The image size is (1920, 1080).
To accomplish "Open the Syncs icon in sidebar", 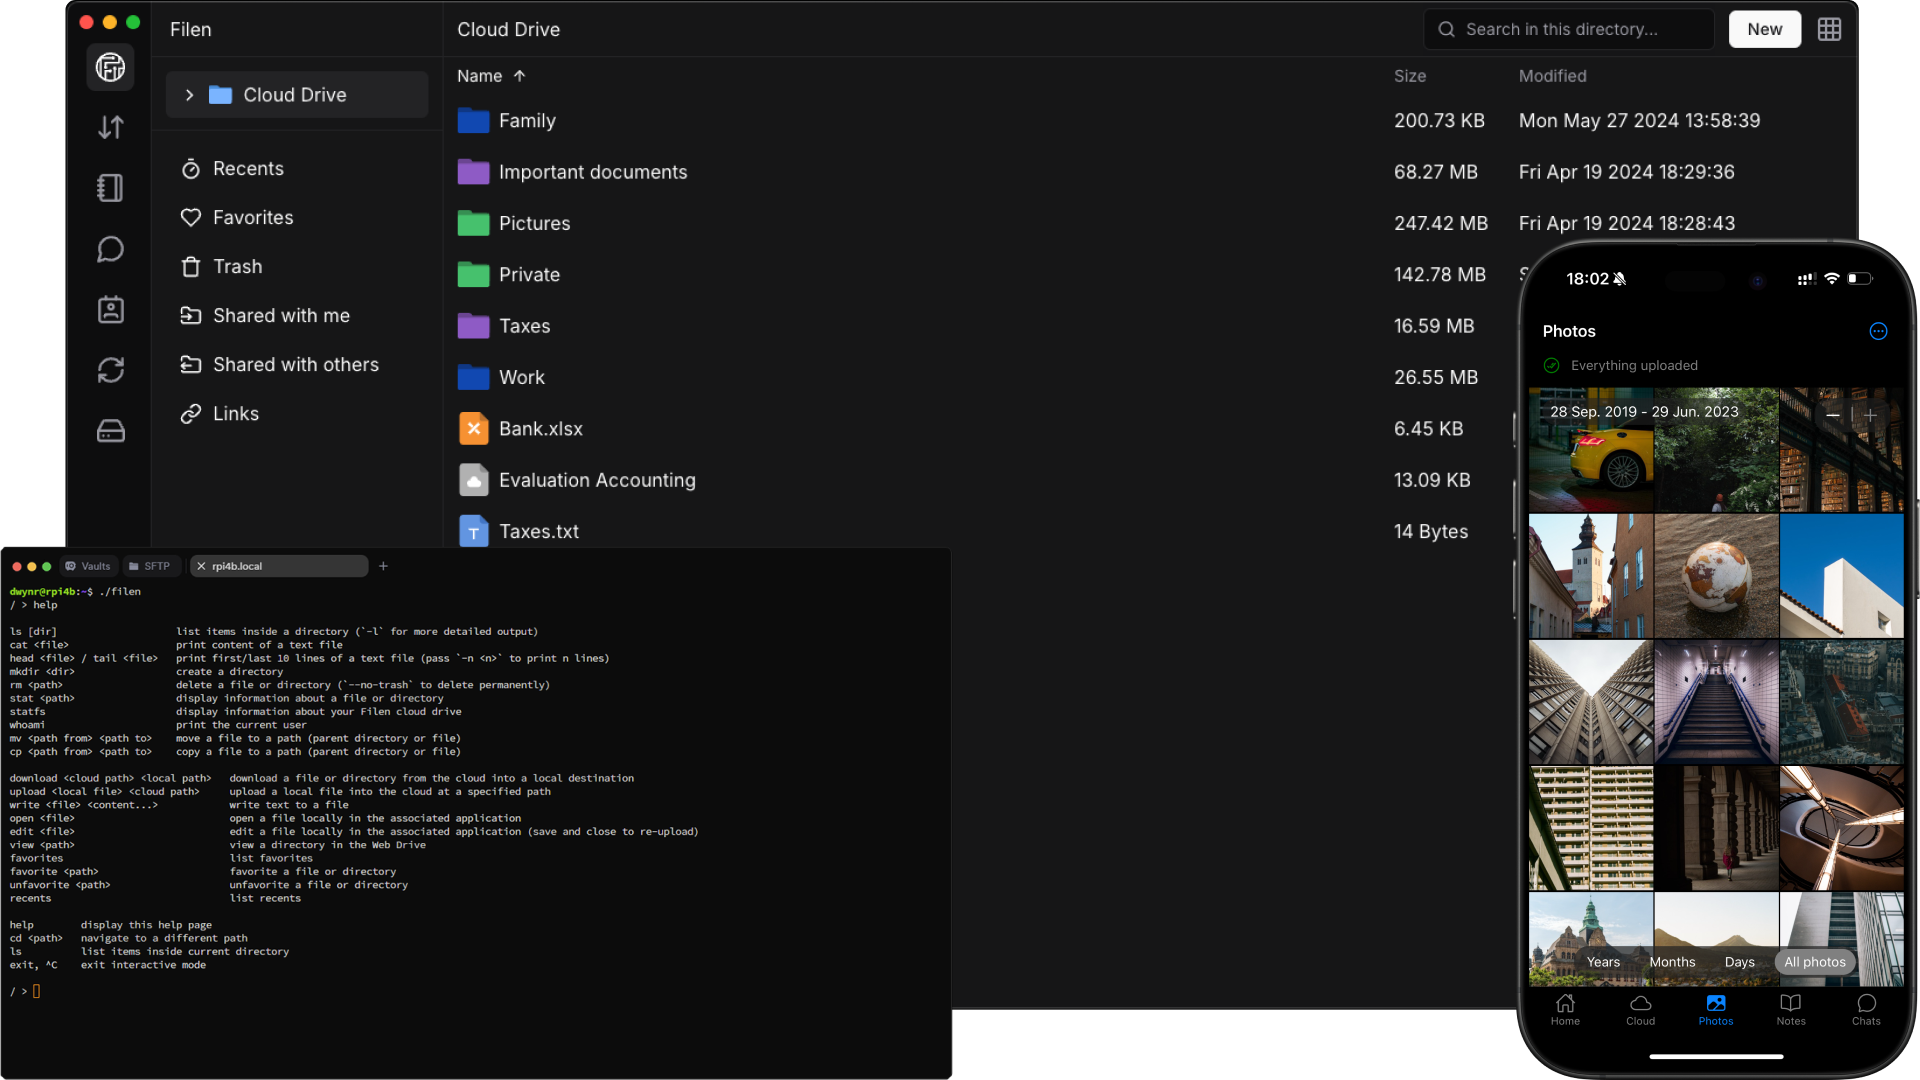I will pos(110,370).
